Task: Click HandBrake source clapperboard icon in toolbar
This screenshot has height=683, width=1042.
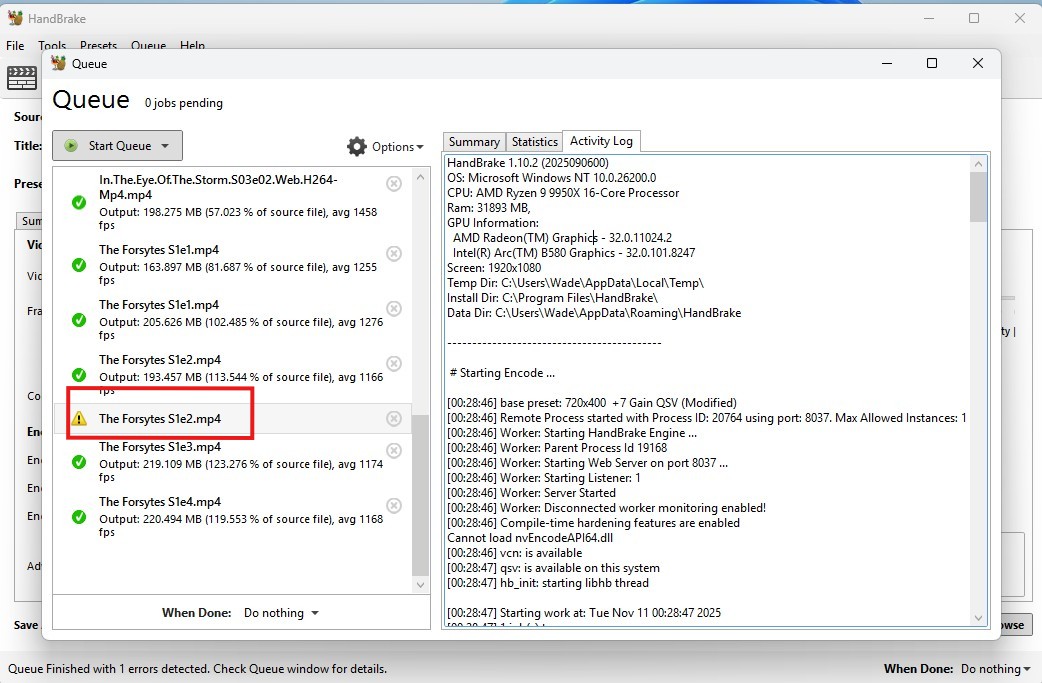Action: (22, 77)
